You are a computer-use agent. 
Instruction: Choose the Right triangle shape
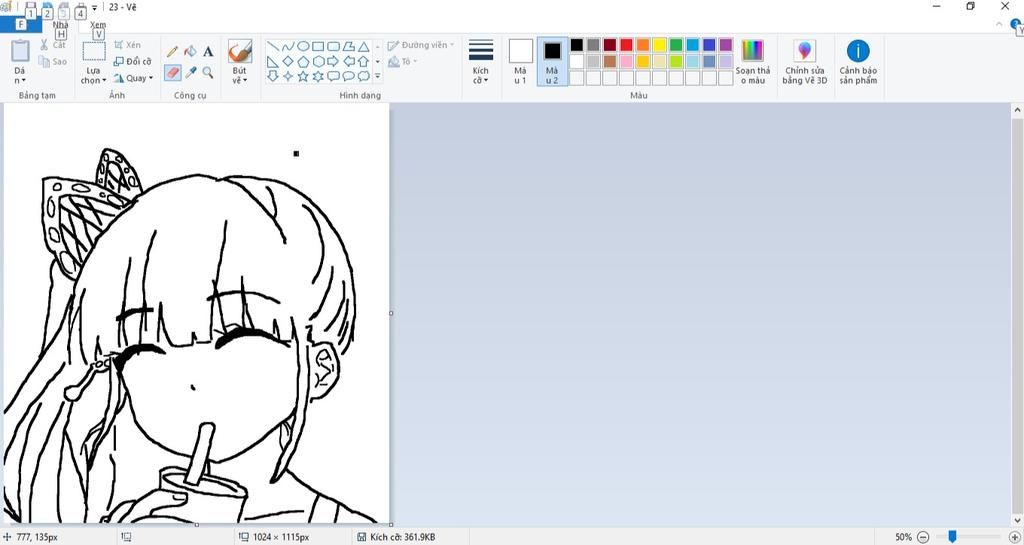(273, 61)
